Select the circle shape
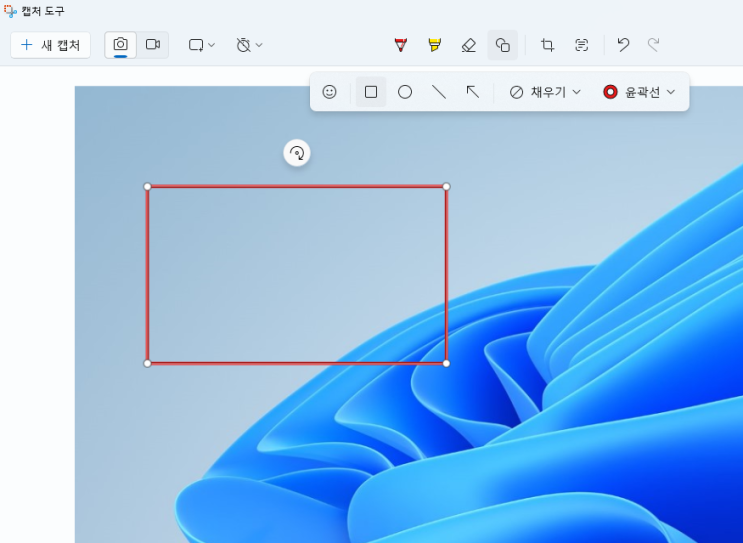743x543 pixels. (405, 92)
